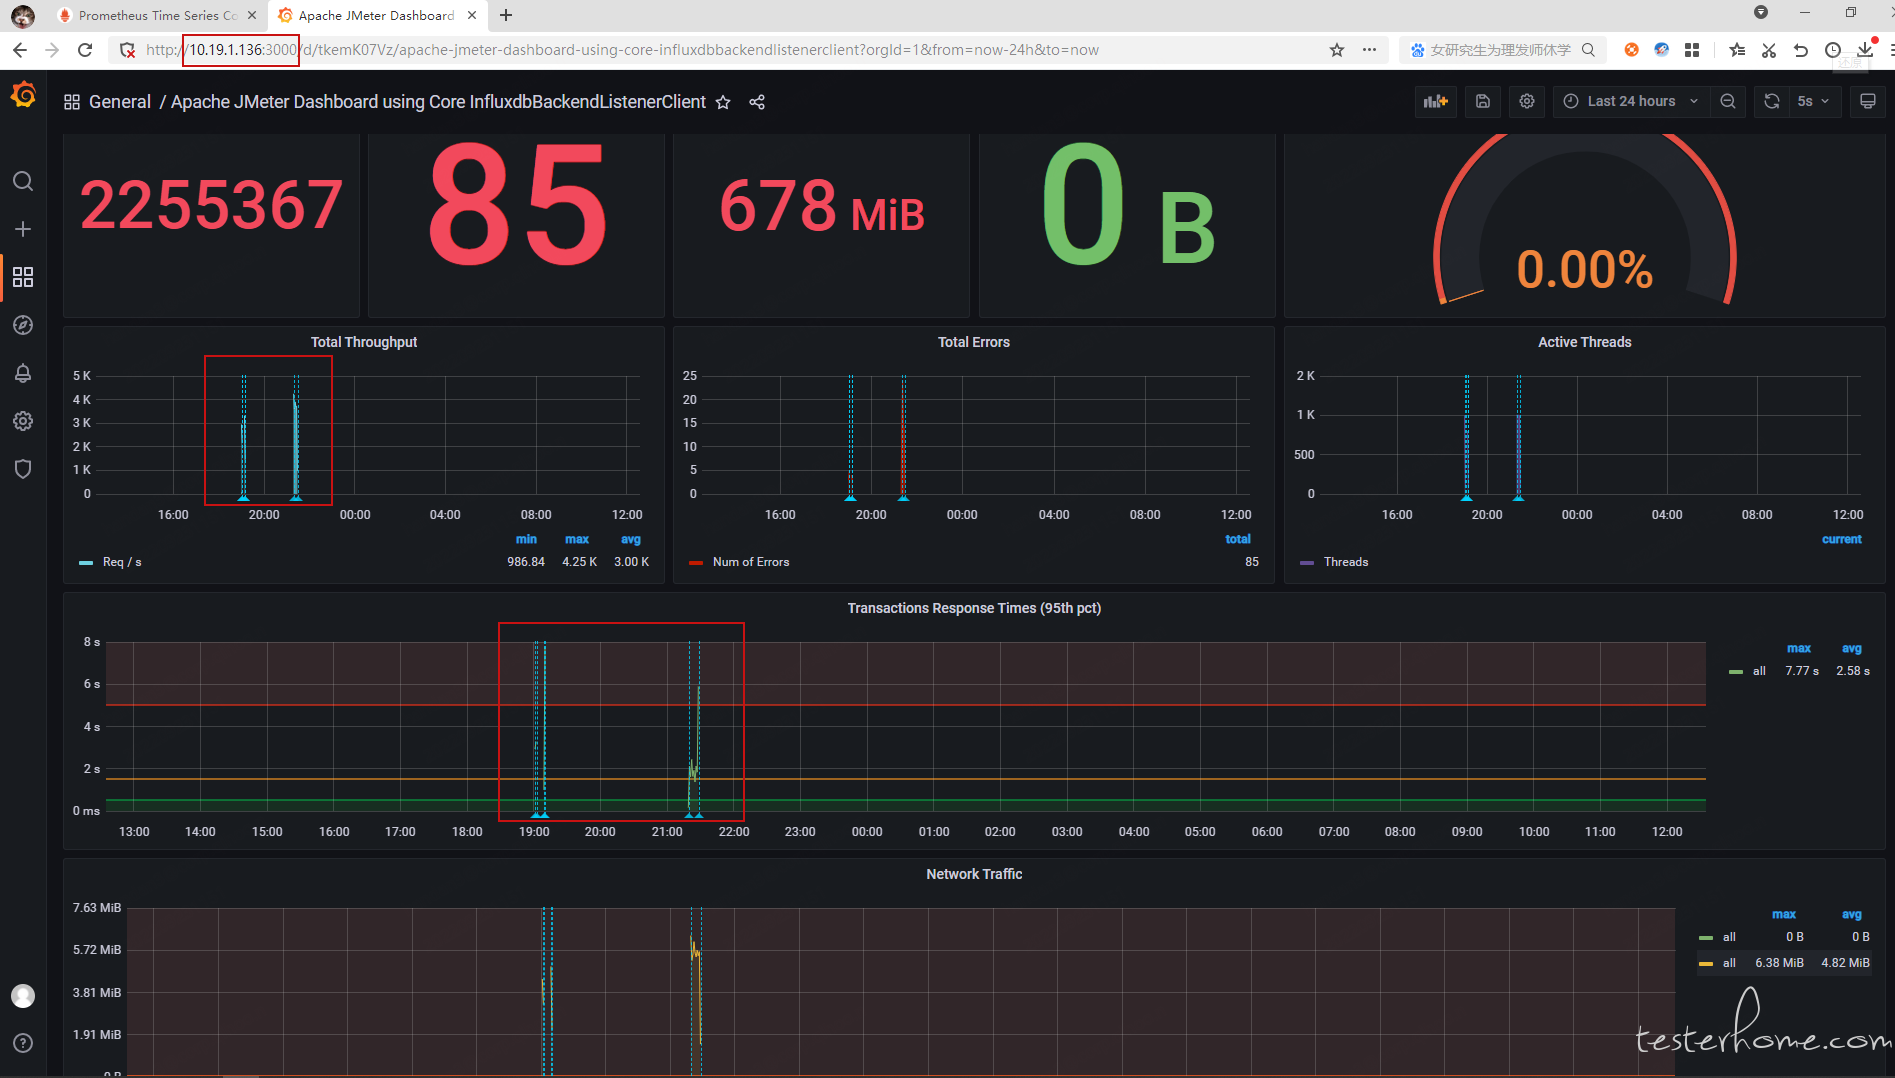The width and height of the screenshot is (1895, 1078).
Task: Click the browser undo arrow icon
Action: pyautogui.click(x=1801, y=50)
